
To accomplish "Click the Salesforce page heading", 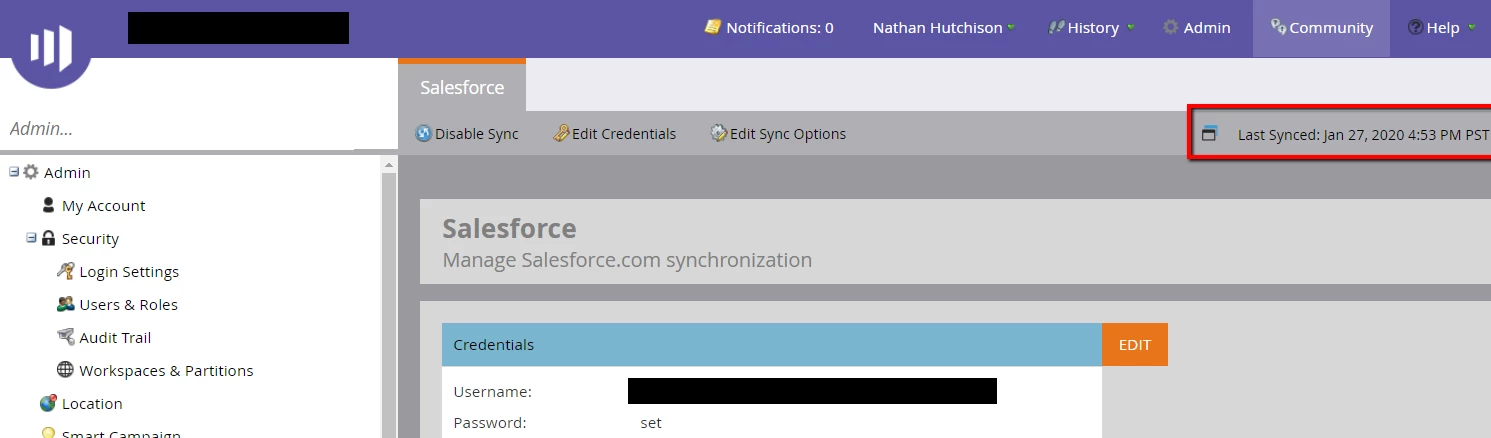I will [509, 228].
